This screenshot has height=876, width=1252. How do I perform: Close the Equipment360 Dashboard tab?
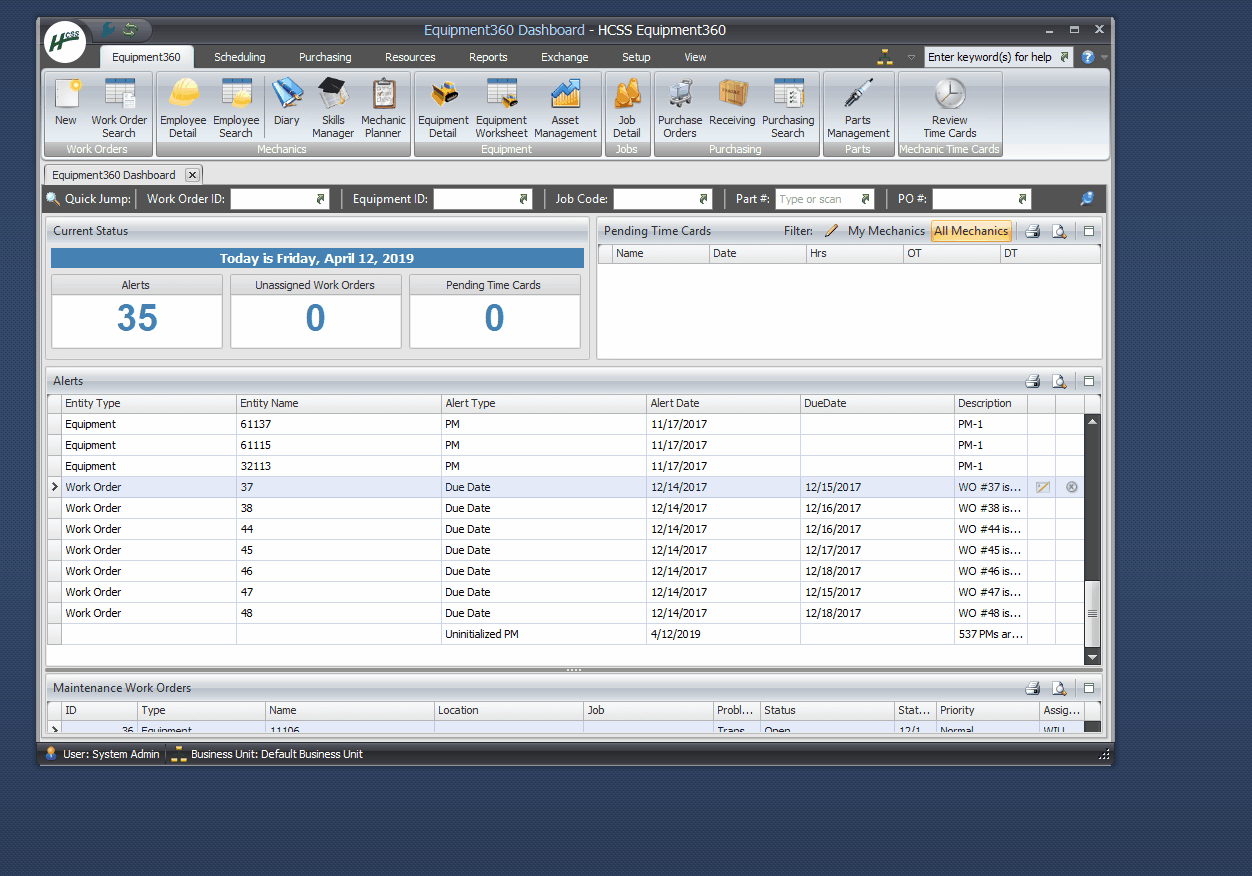(192, 175)
